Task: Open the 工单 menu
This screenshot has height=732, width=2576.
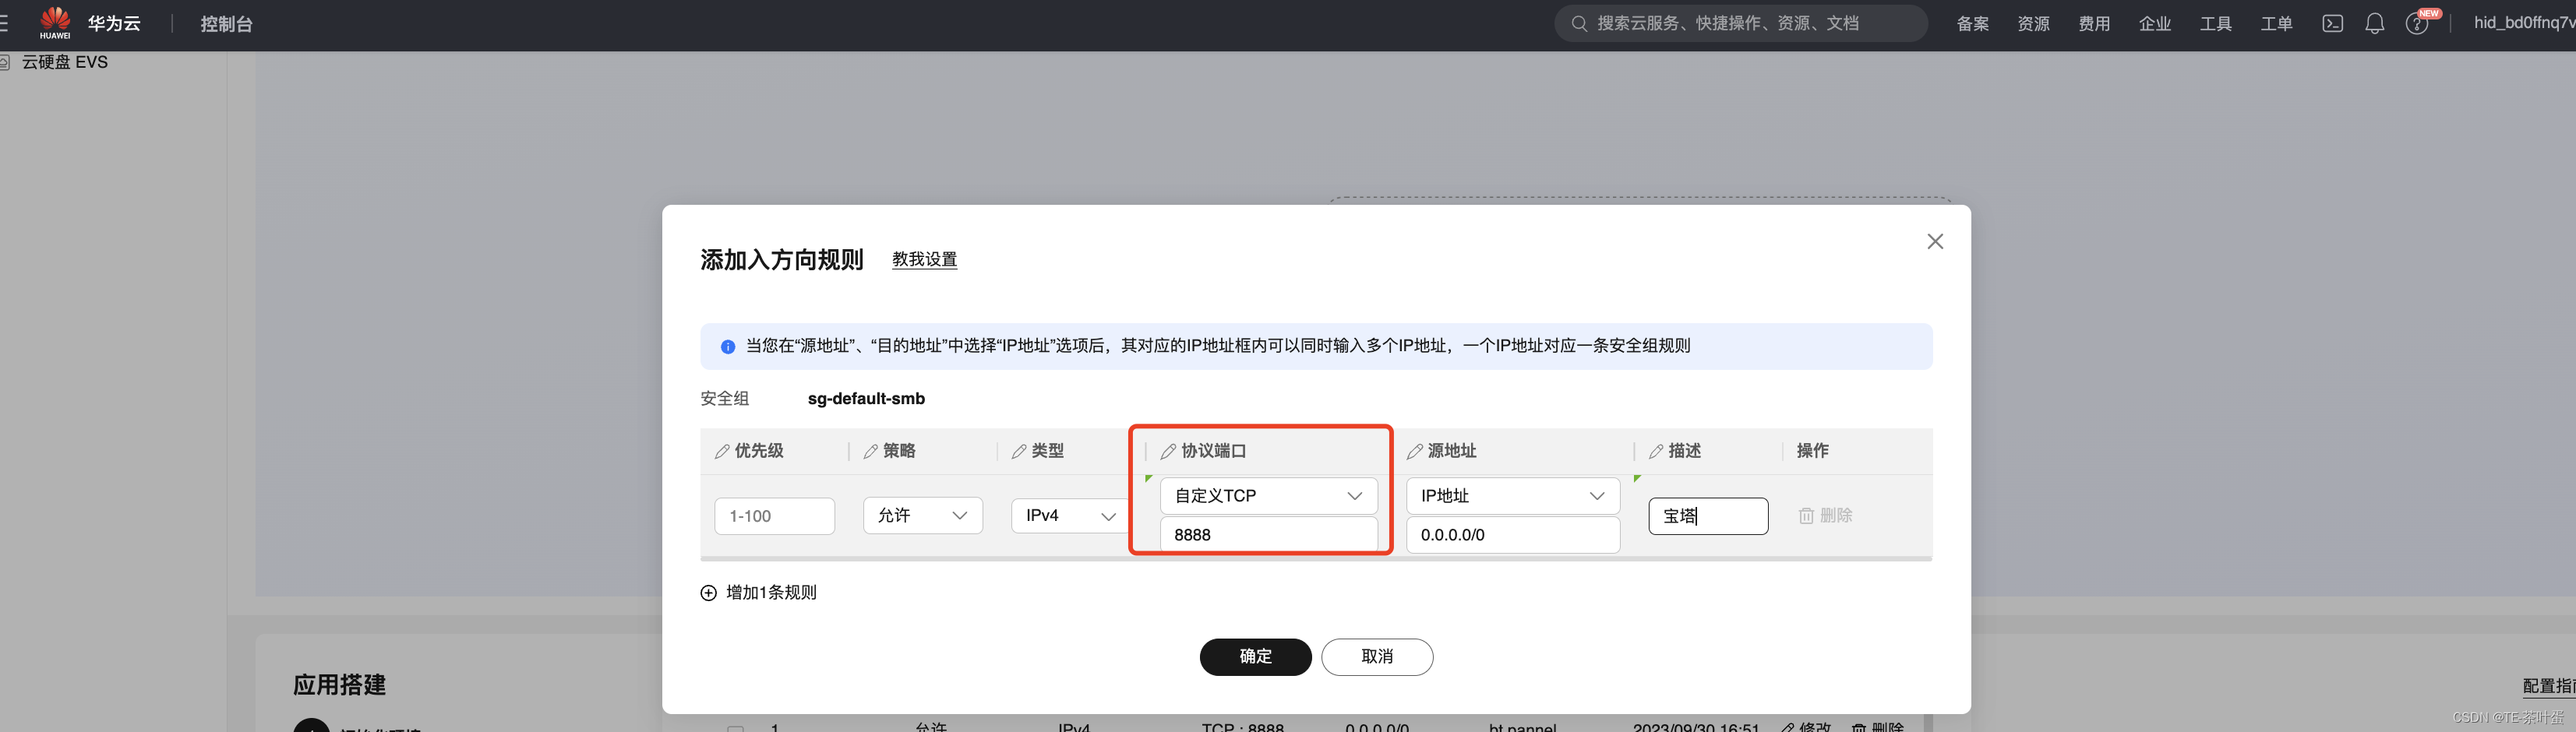Action: (2276, 24)
